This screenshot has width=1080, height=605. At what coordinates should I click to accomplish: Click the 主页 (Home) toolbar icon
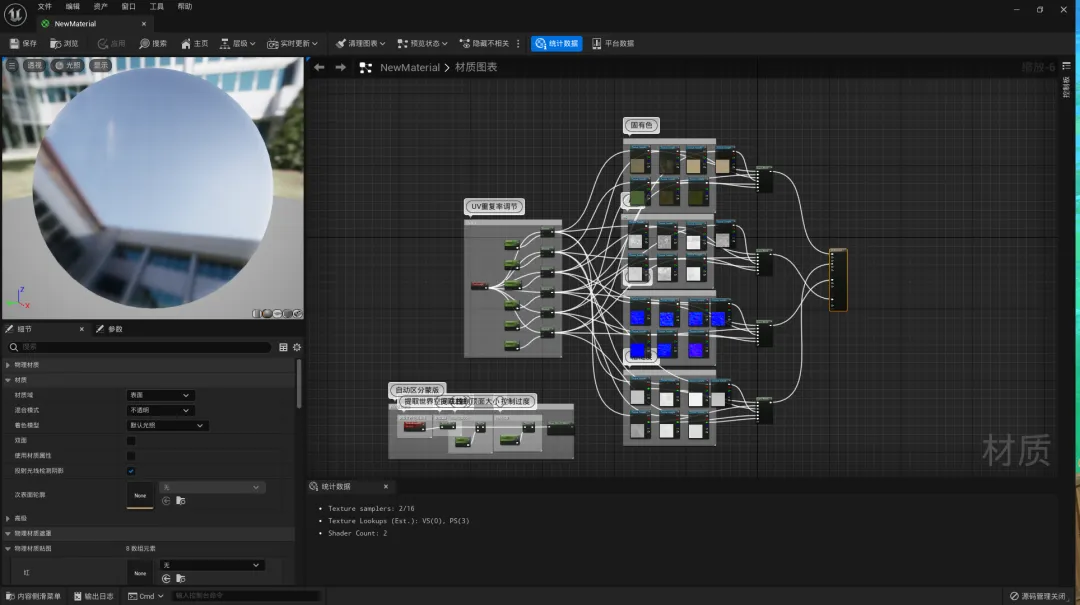[x=187, y=44]
